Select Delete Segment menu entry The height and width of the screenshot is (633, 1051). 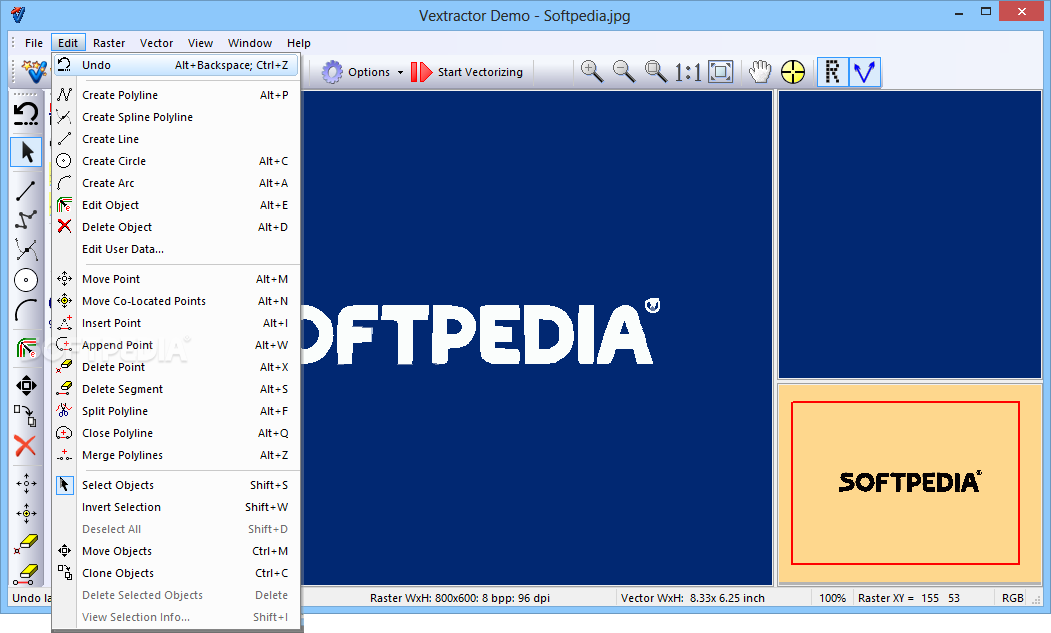coord(176,390)
